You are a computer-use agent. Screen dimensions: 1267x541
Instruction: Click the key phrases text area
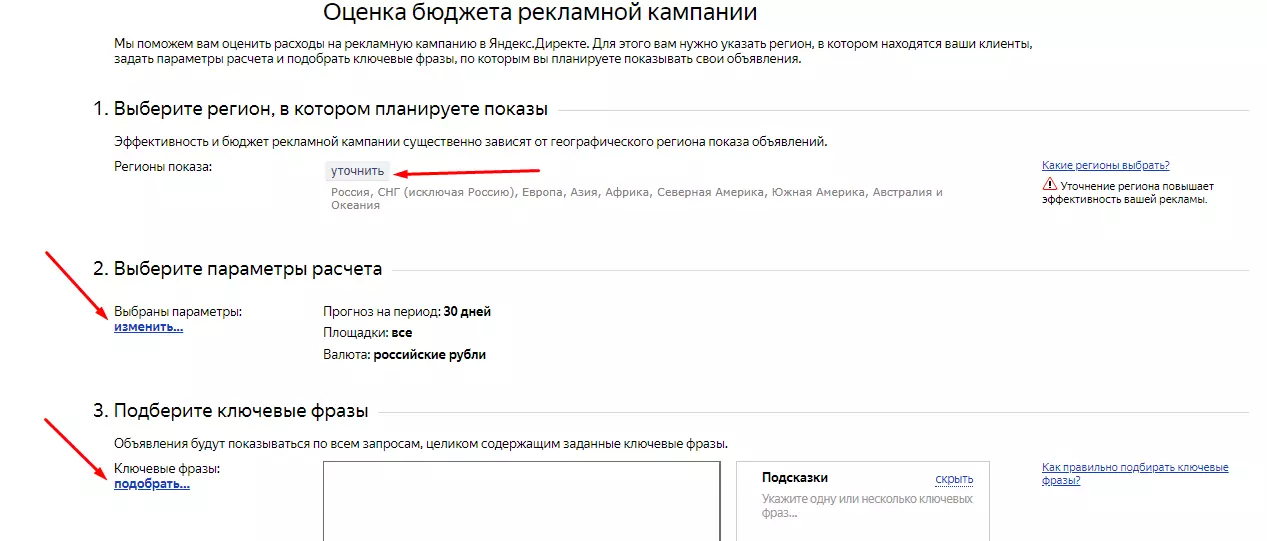(x=521, y=501)
